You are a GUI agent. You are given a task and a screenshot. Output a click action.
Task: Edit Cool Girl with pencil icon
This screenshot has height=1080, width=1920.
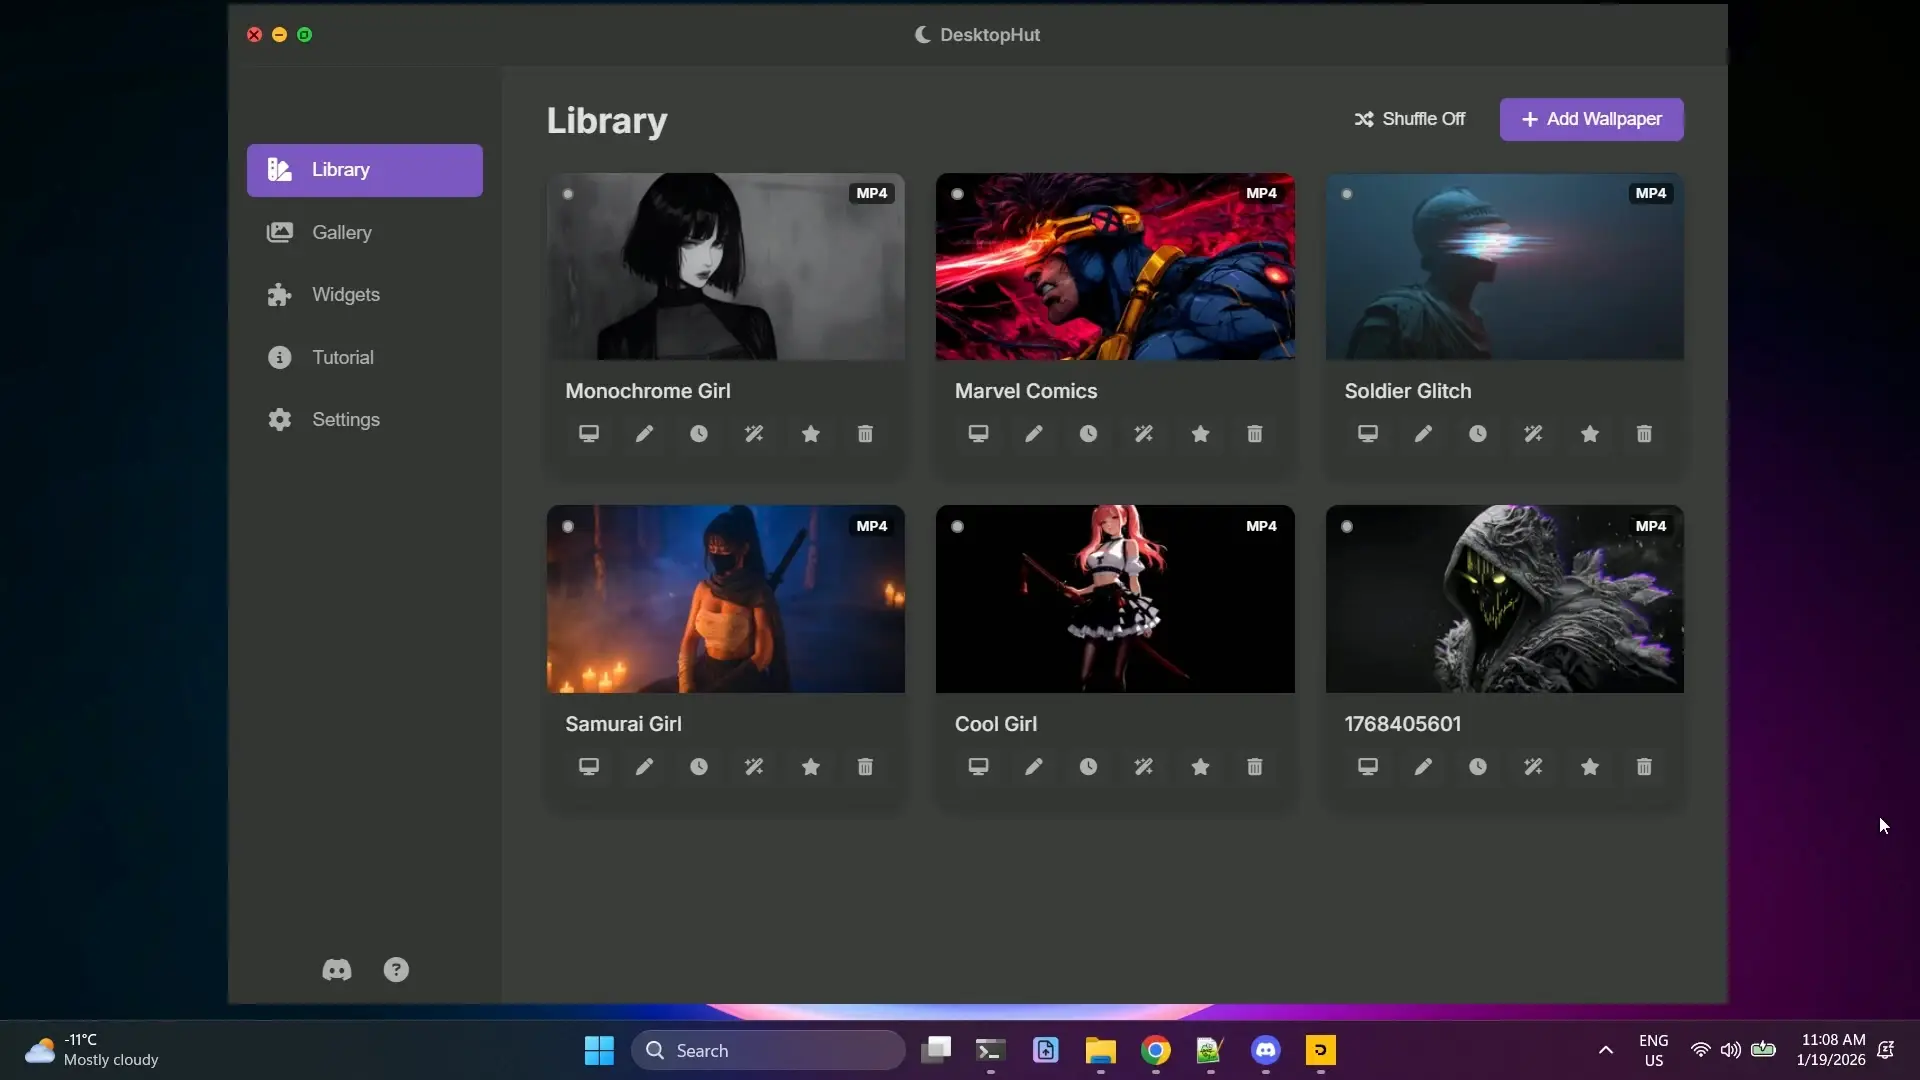coord(1034,767)
